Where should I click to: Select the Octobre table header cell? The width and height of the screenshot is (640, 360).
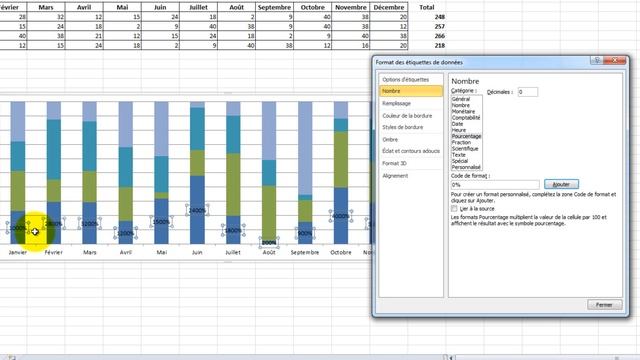(x=313, y=7)
